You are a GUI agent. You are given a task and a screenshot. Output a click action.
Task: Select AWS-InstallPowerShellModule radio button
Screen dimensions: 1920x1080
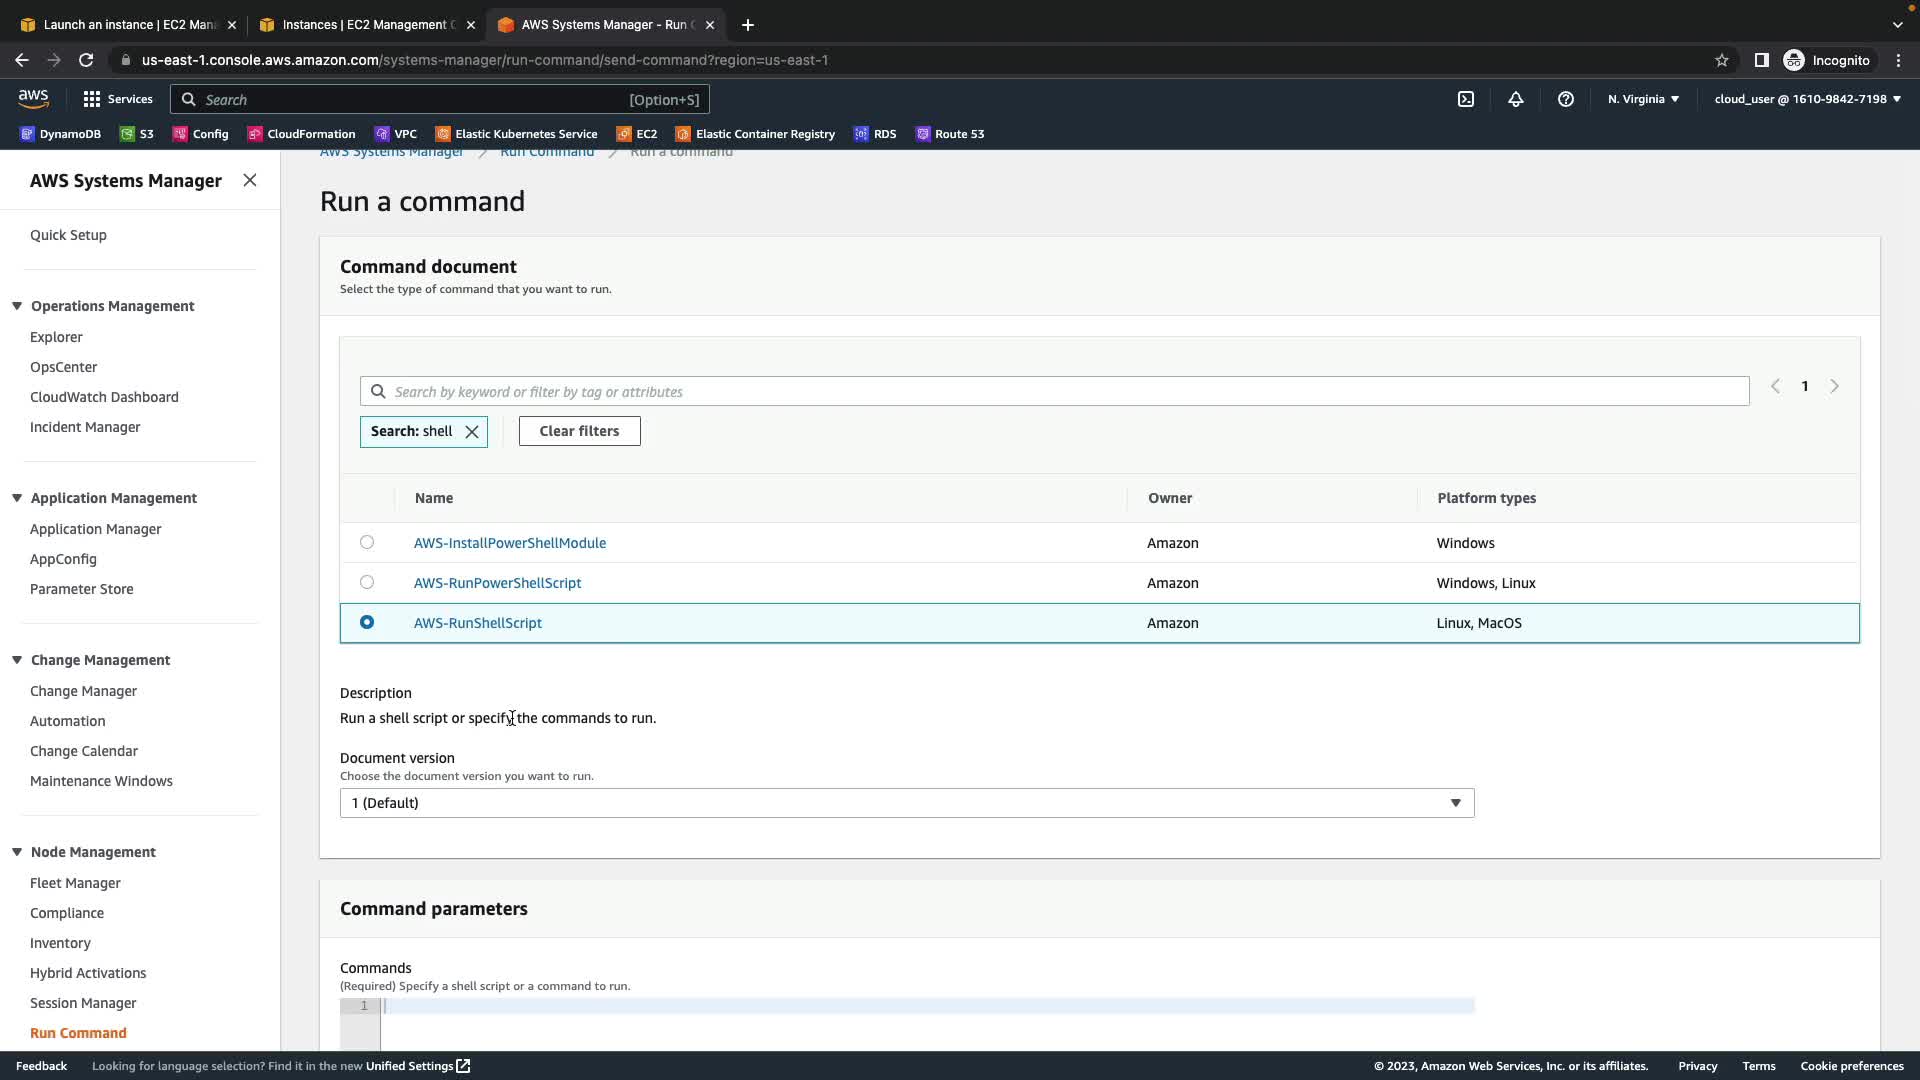point(367,542)
